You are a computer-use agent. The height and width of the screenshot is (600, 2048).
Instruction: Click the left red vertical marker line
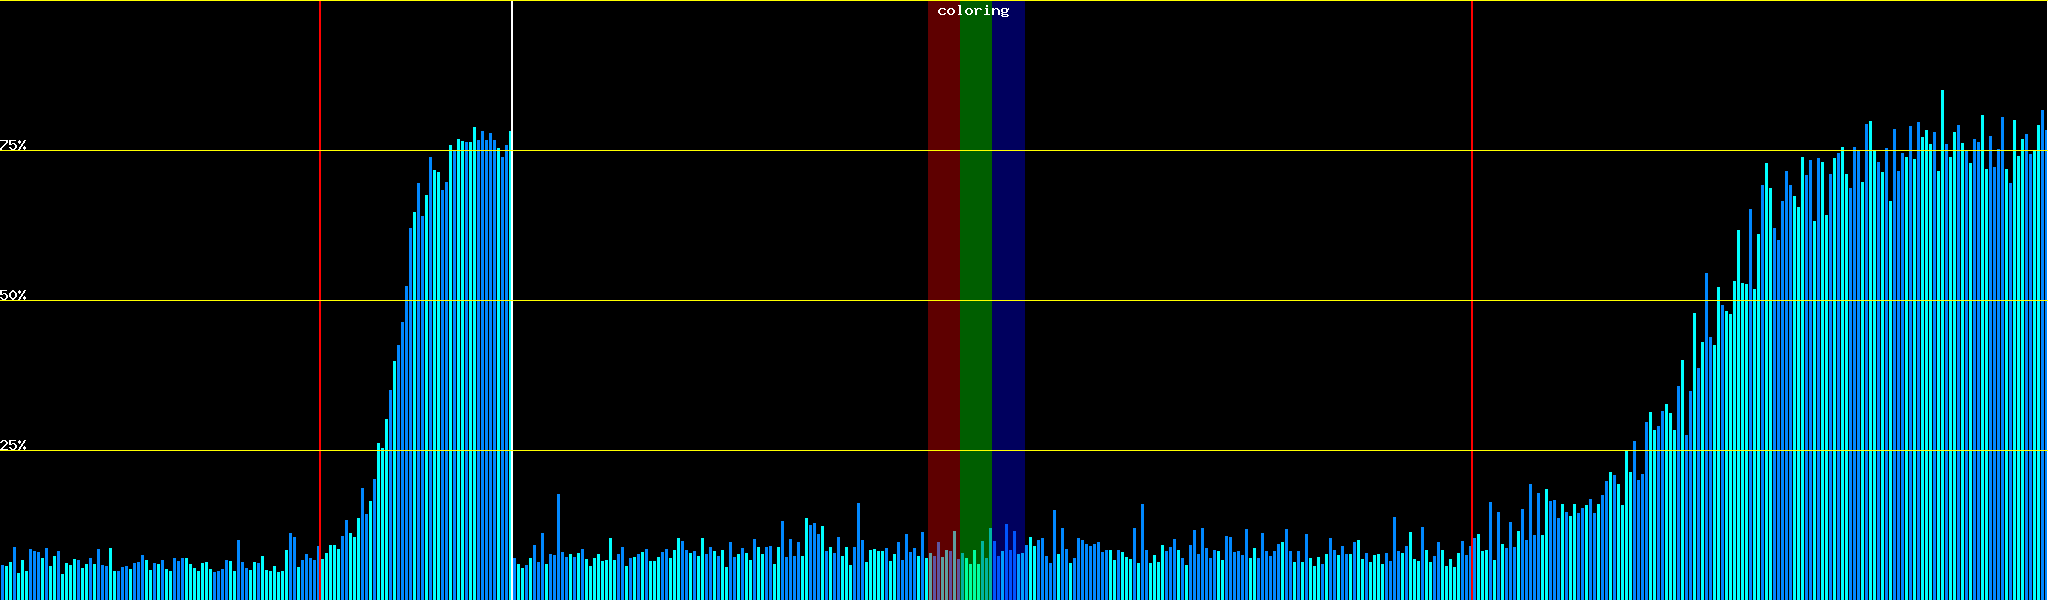(x=320, y=250)
